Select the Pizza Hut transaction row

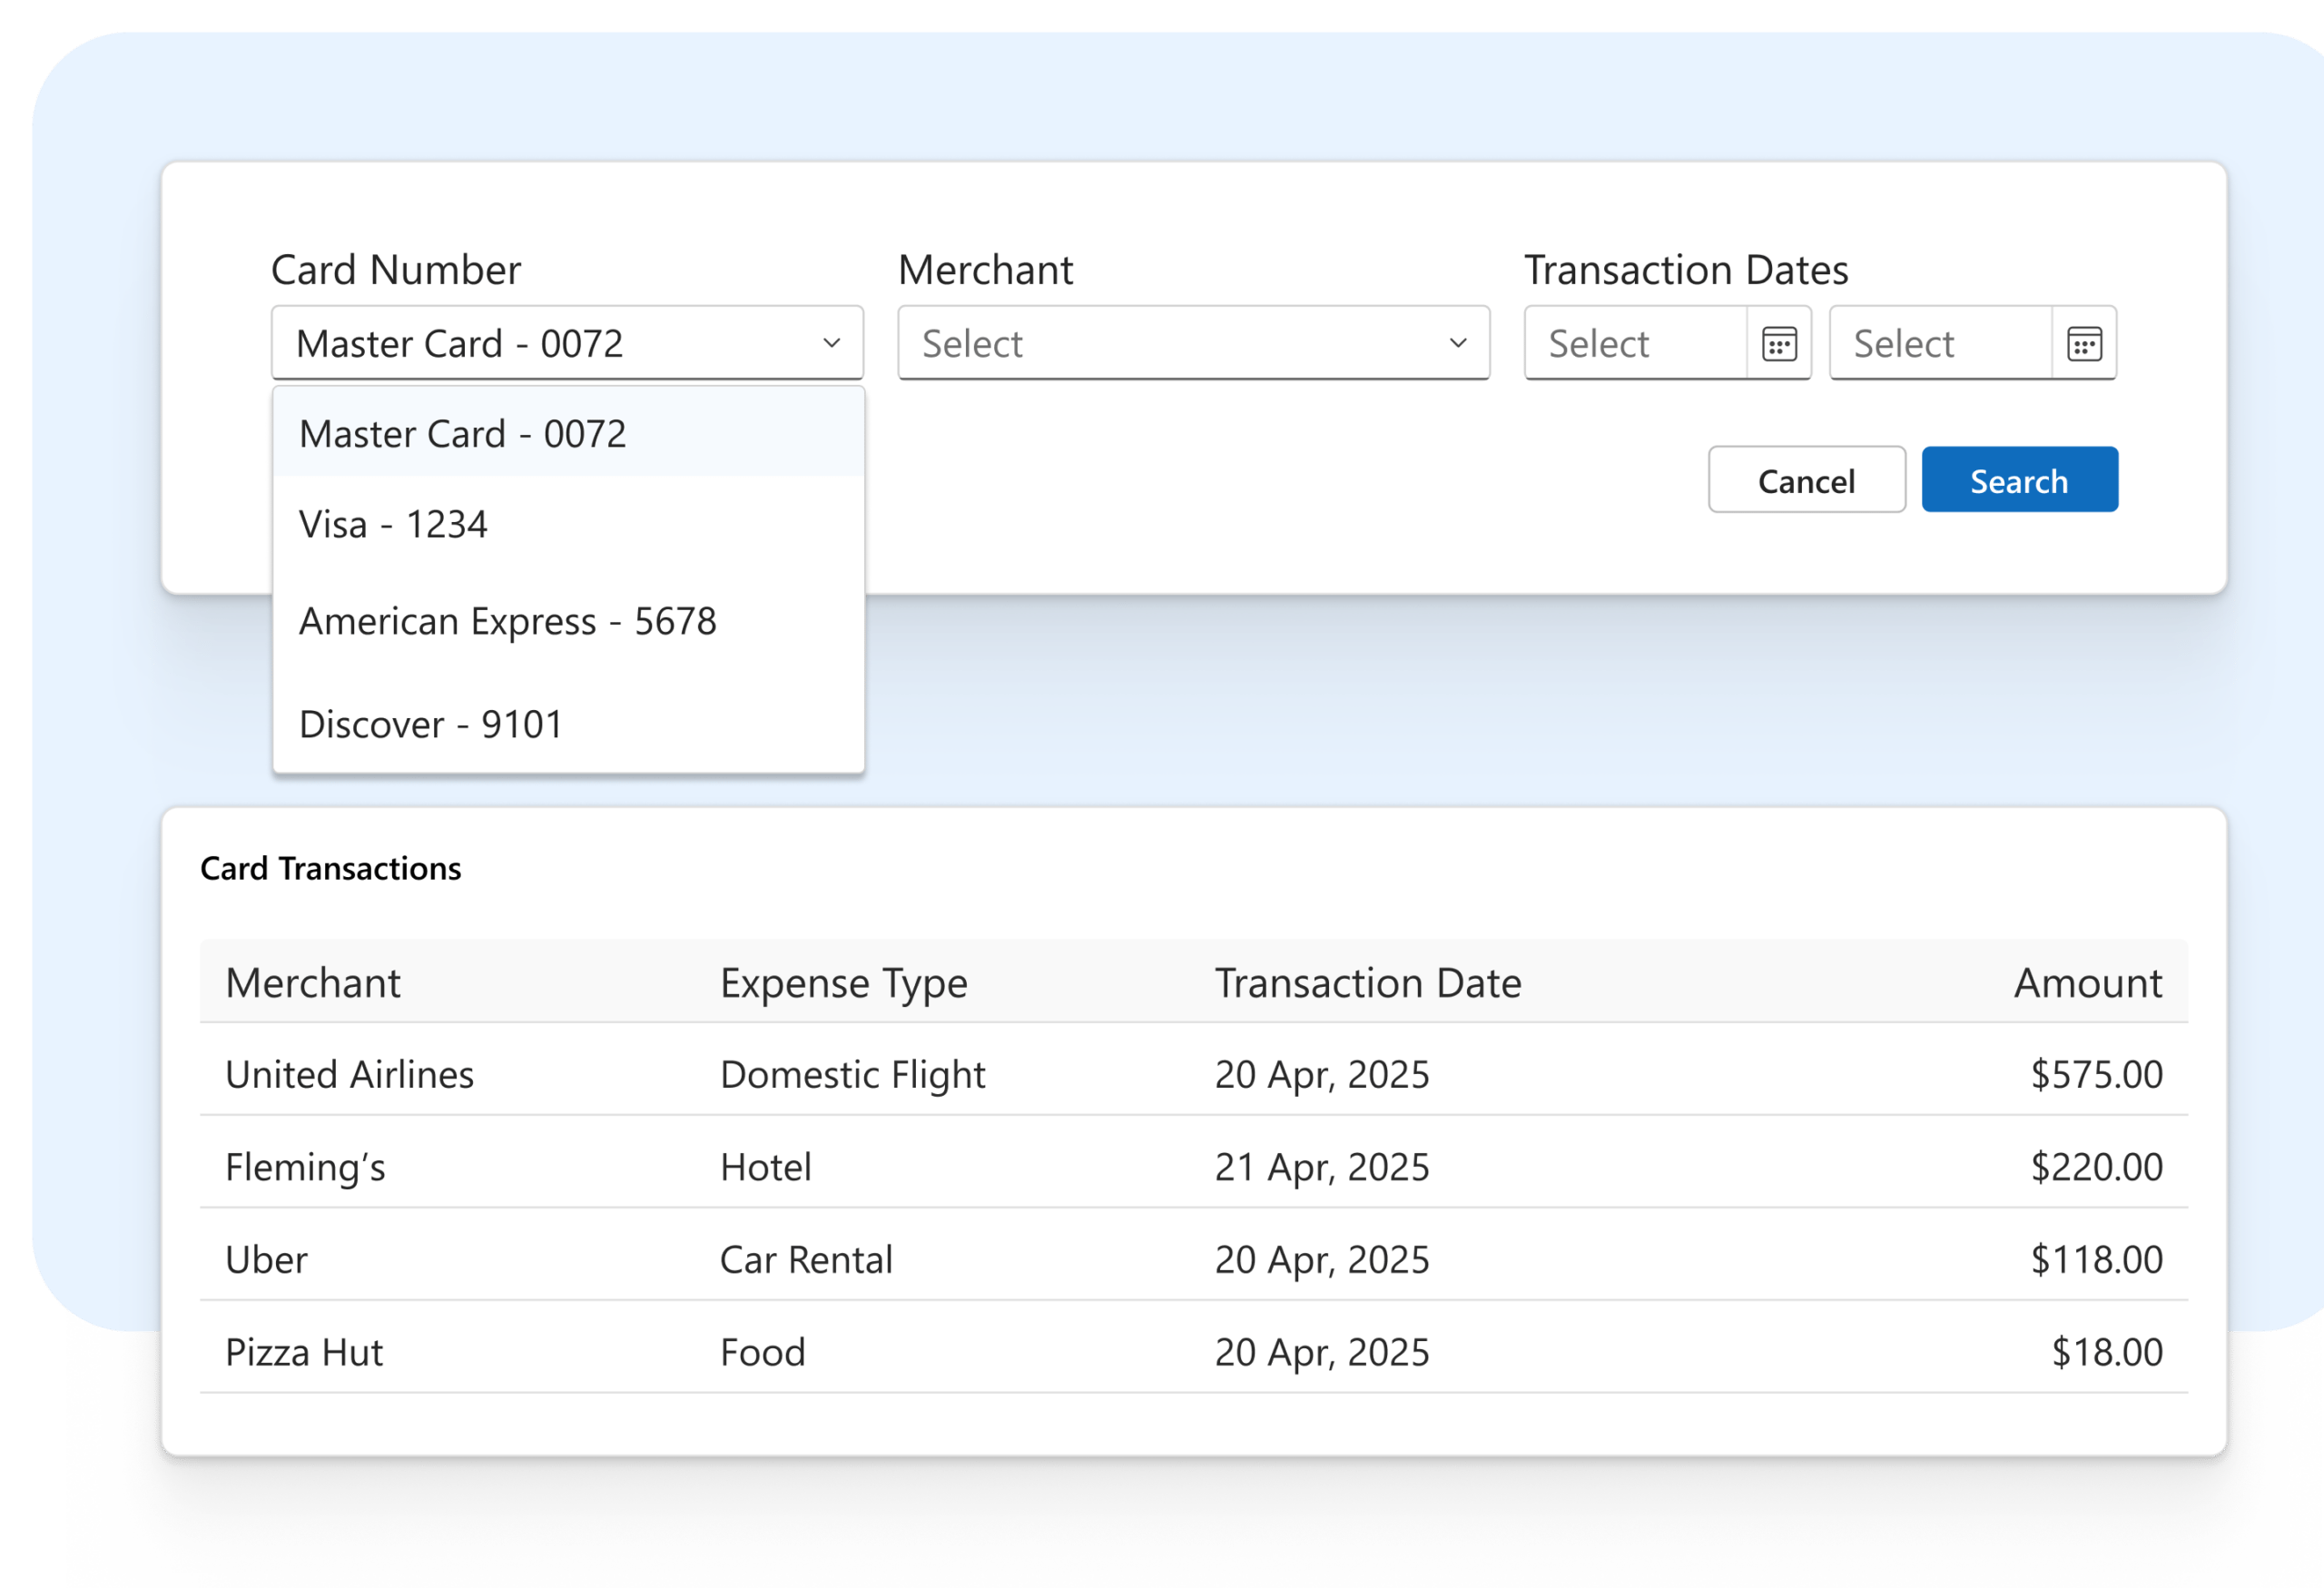[1193, 1352]
